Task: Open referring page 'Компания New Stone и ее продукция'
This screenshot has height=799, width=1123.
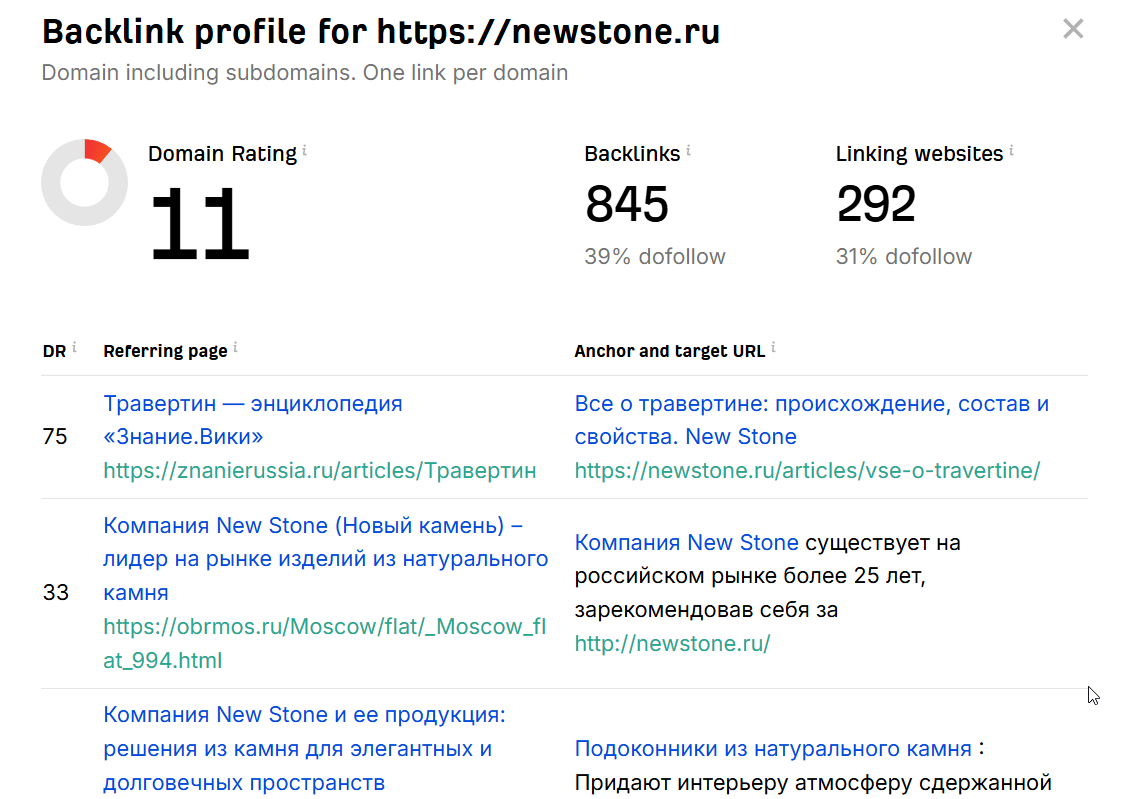Action: coord(304,748)
